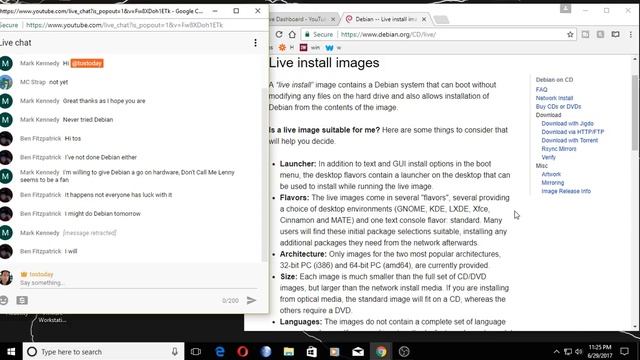640x360 pixels.
Task: Open the live chat three-dot options menu
Action: pyautogui.click(x=256, y=43)
